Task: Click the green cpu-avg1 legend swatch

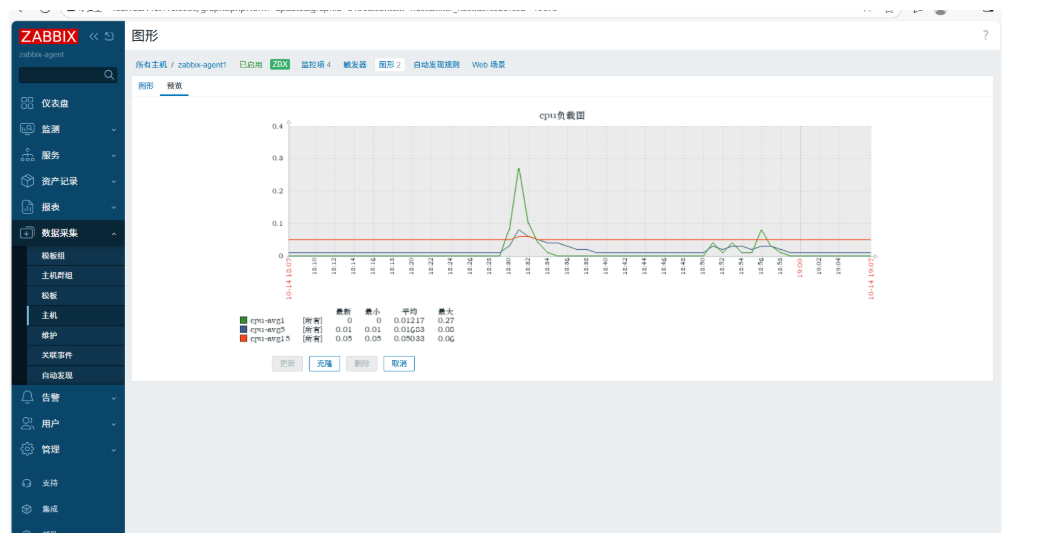Action: coord(243,320)
